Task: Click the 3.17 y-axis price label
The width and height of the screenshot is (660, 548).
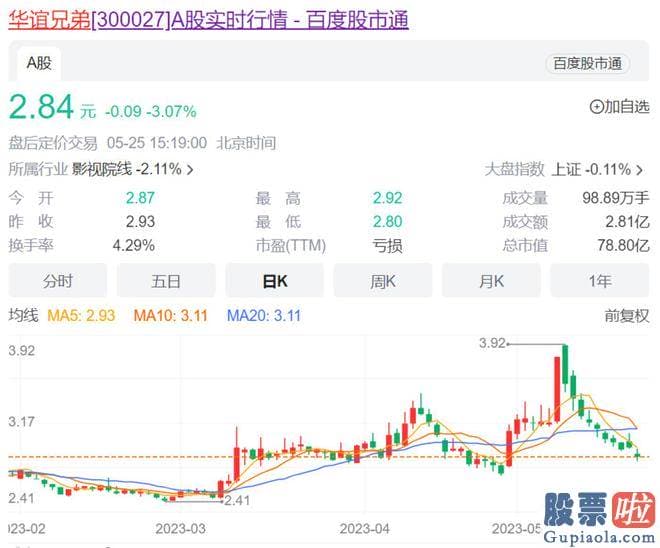Action: (21, 422)
